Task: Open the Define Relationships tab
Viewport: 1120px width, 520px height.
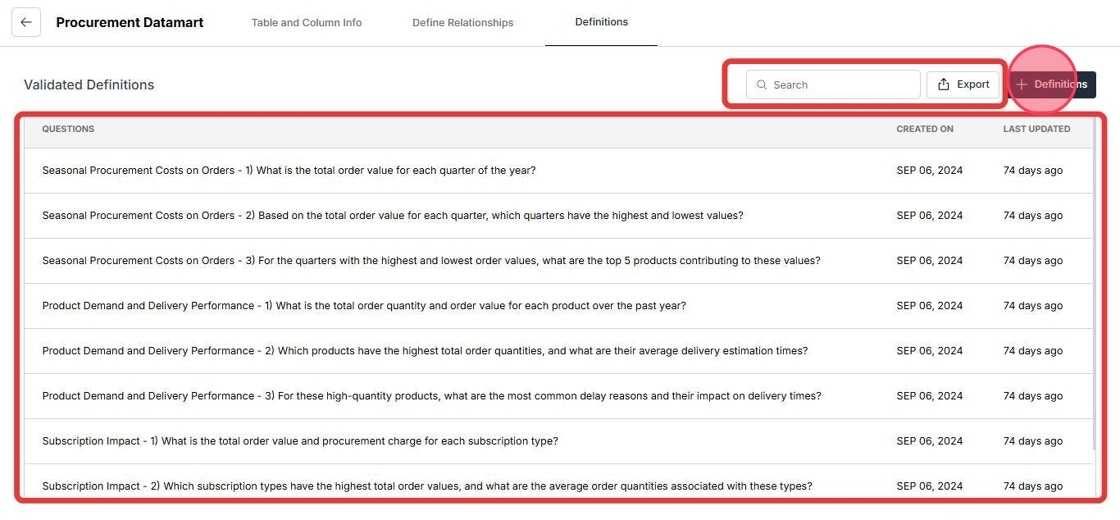Action: click(463, 22)
